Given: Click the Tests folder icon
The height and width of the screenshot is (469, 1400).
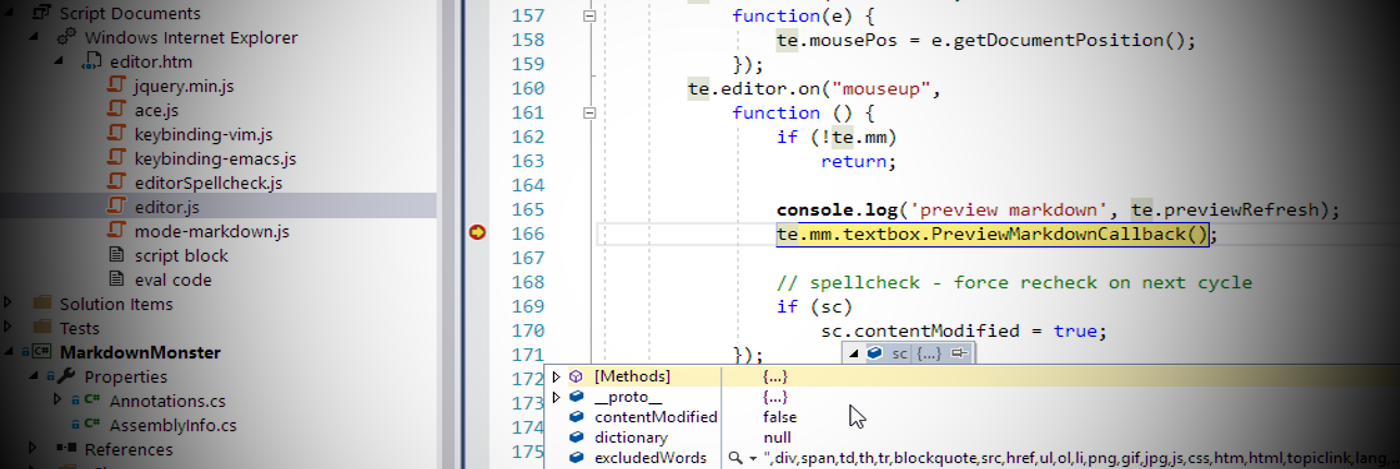Looking at the screenshot, I should coord(42,327).
